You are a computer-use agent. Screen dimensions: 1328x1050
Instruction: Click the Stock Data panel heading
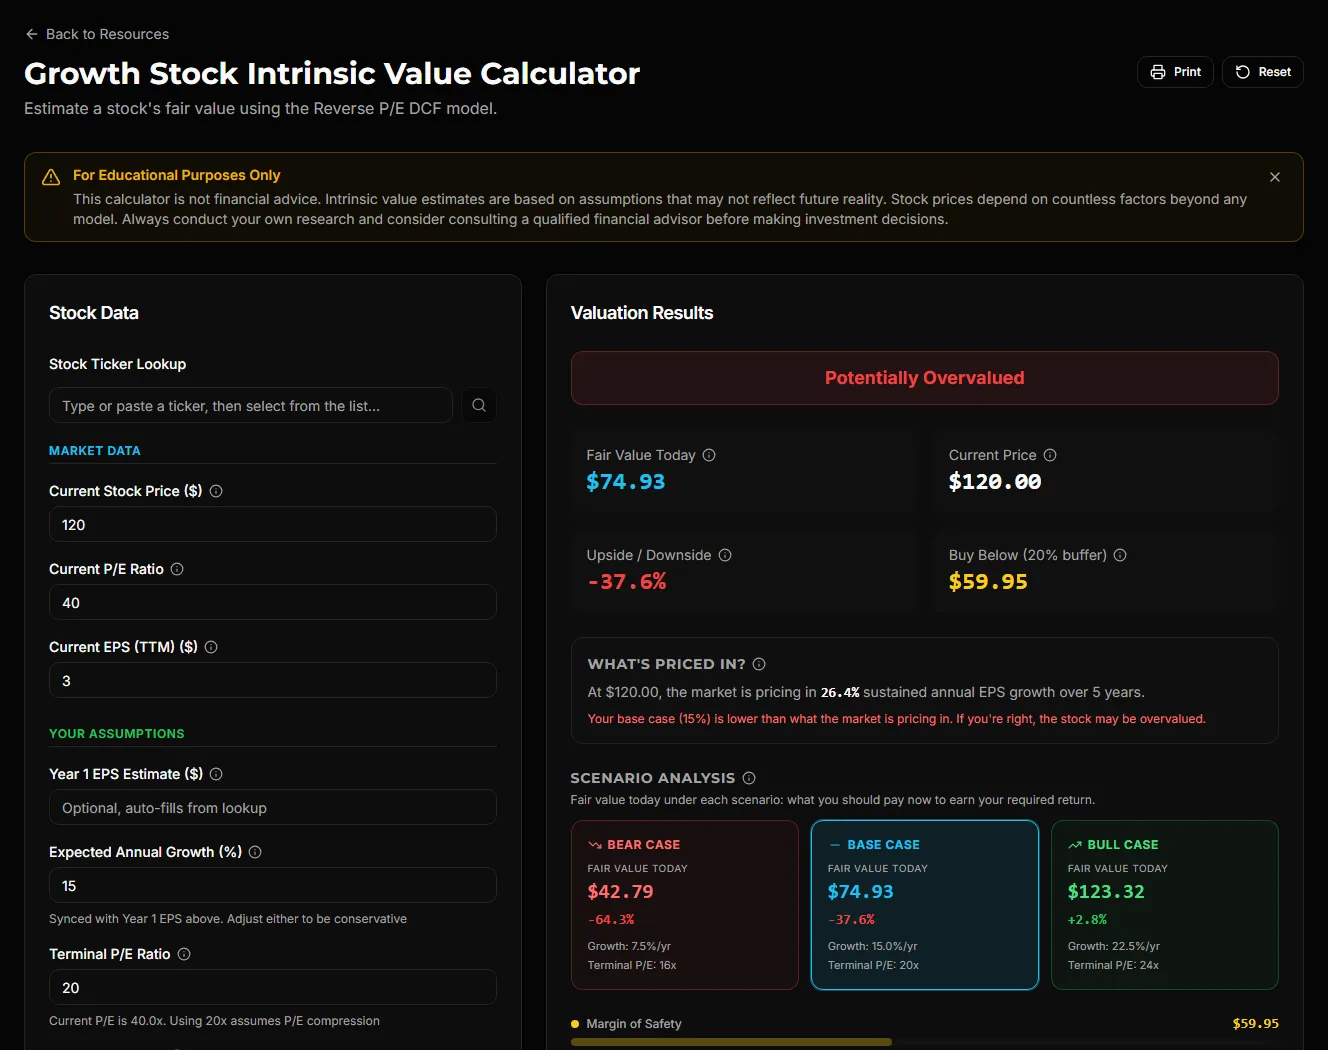tap(94, 313)
